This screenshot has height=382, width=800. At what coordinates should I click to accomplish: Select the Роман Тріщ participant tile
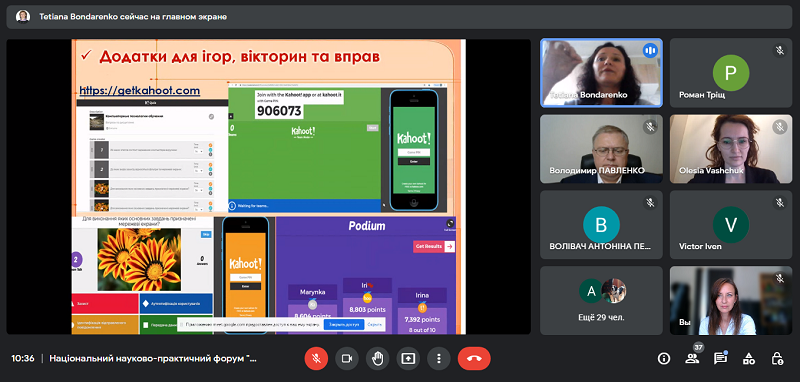click(x=731, y=73)
